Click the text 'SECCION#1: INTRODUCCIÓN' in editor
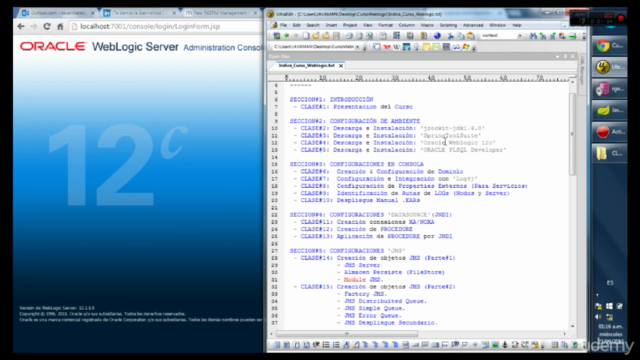Viewport: 640px width, 360px height. (x=331, y=99)
